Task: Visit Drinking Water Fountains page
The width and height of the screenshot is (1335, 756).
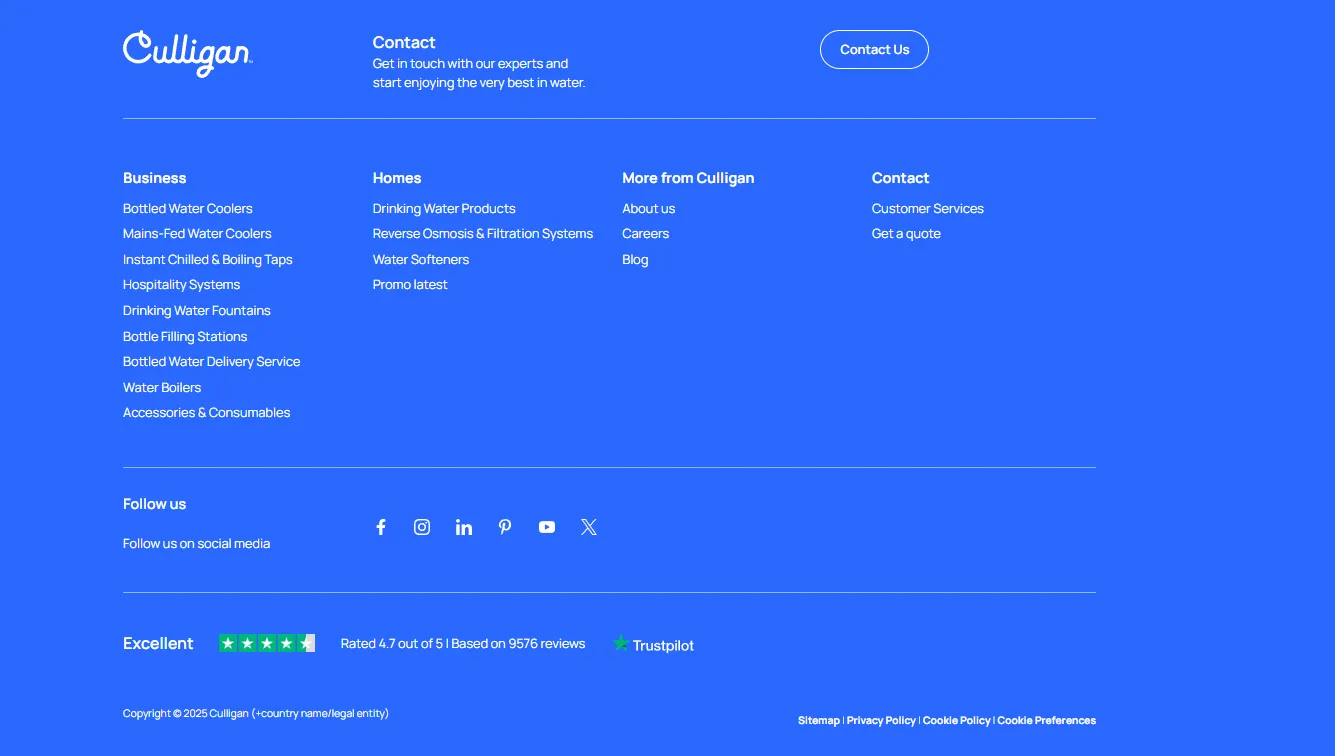Action: [197, 311]
